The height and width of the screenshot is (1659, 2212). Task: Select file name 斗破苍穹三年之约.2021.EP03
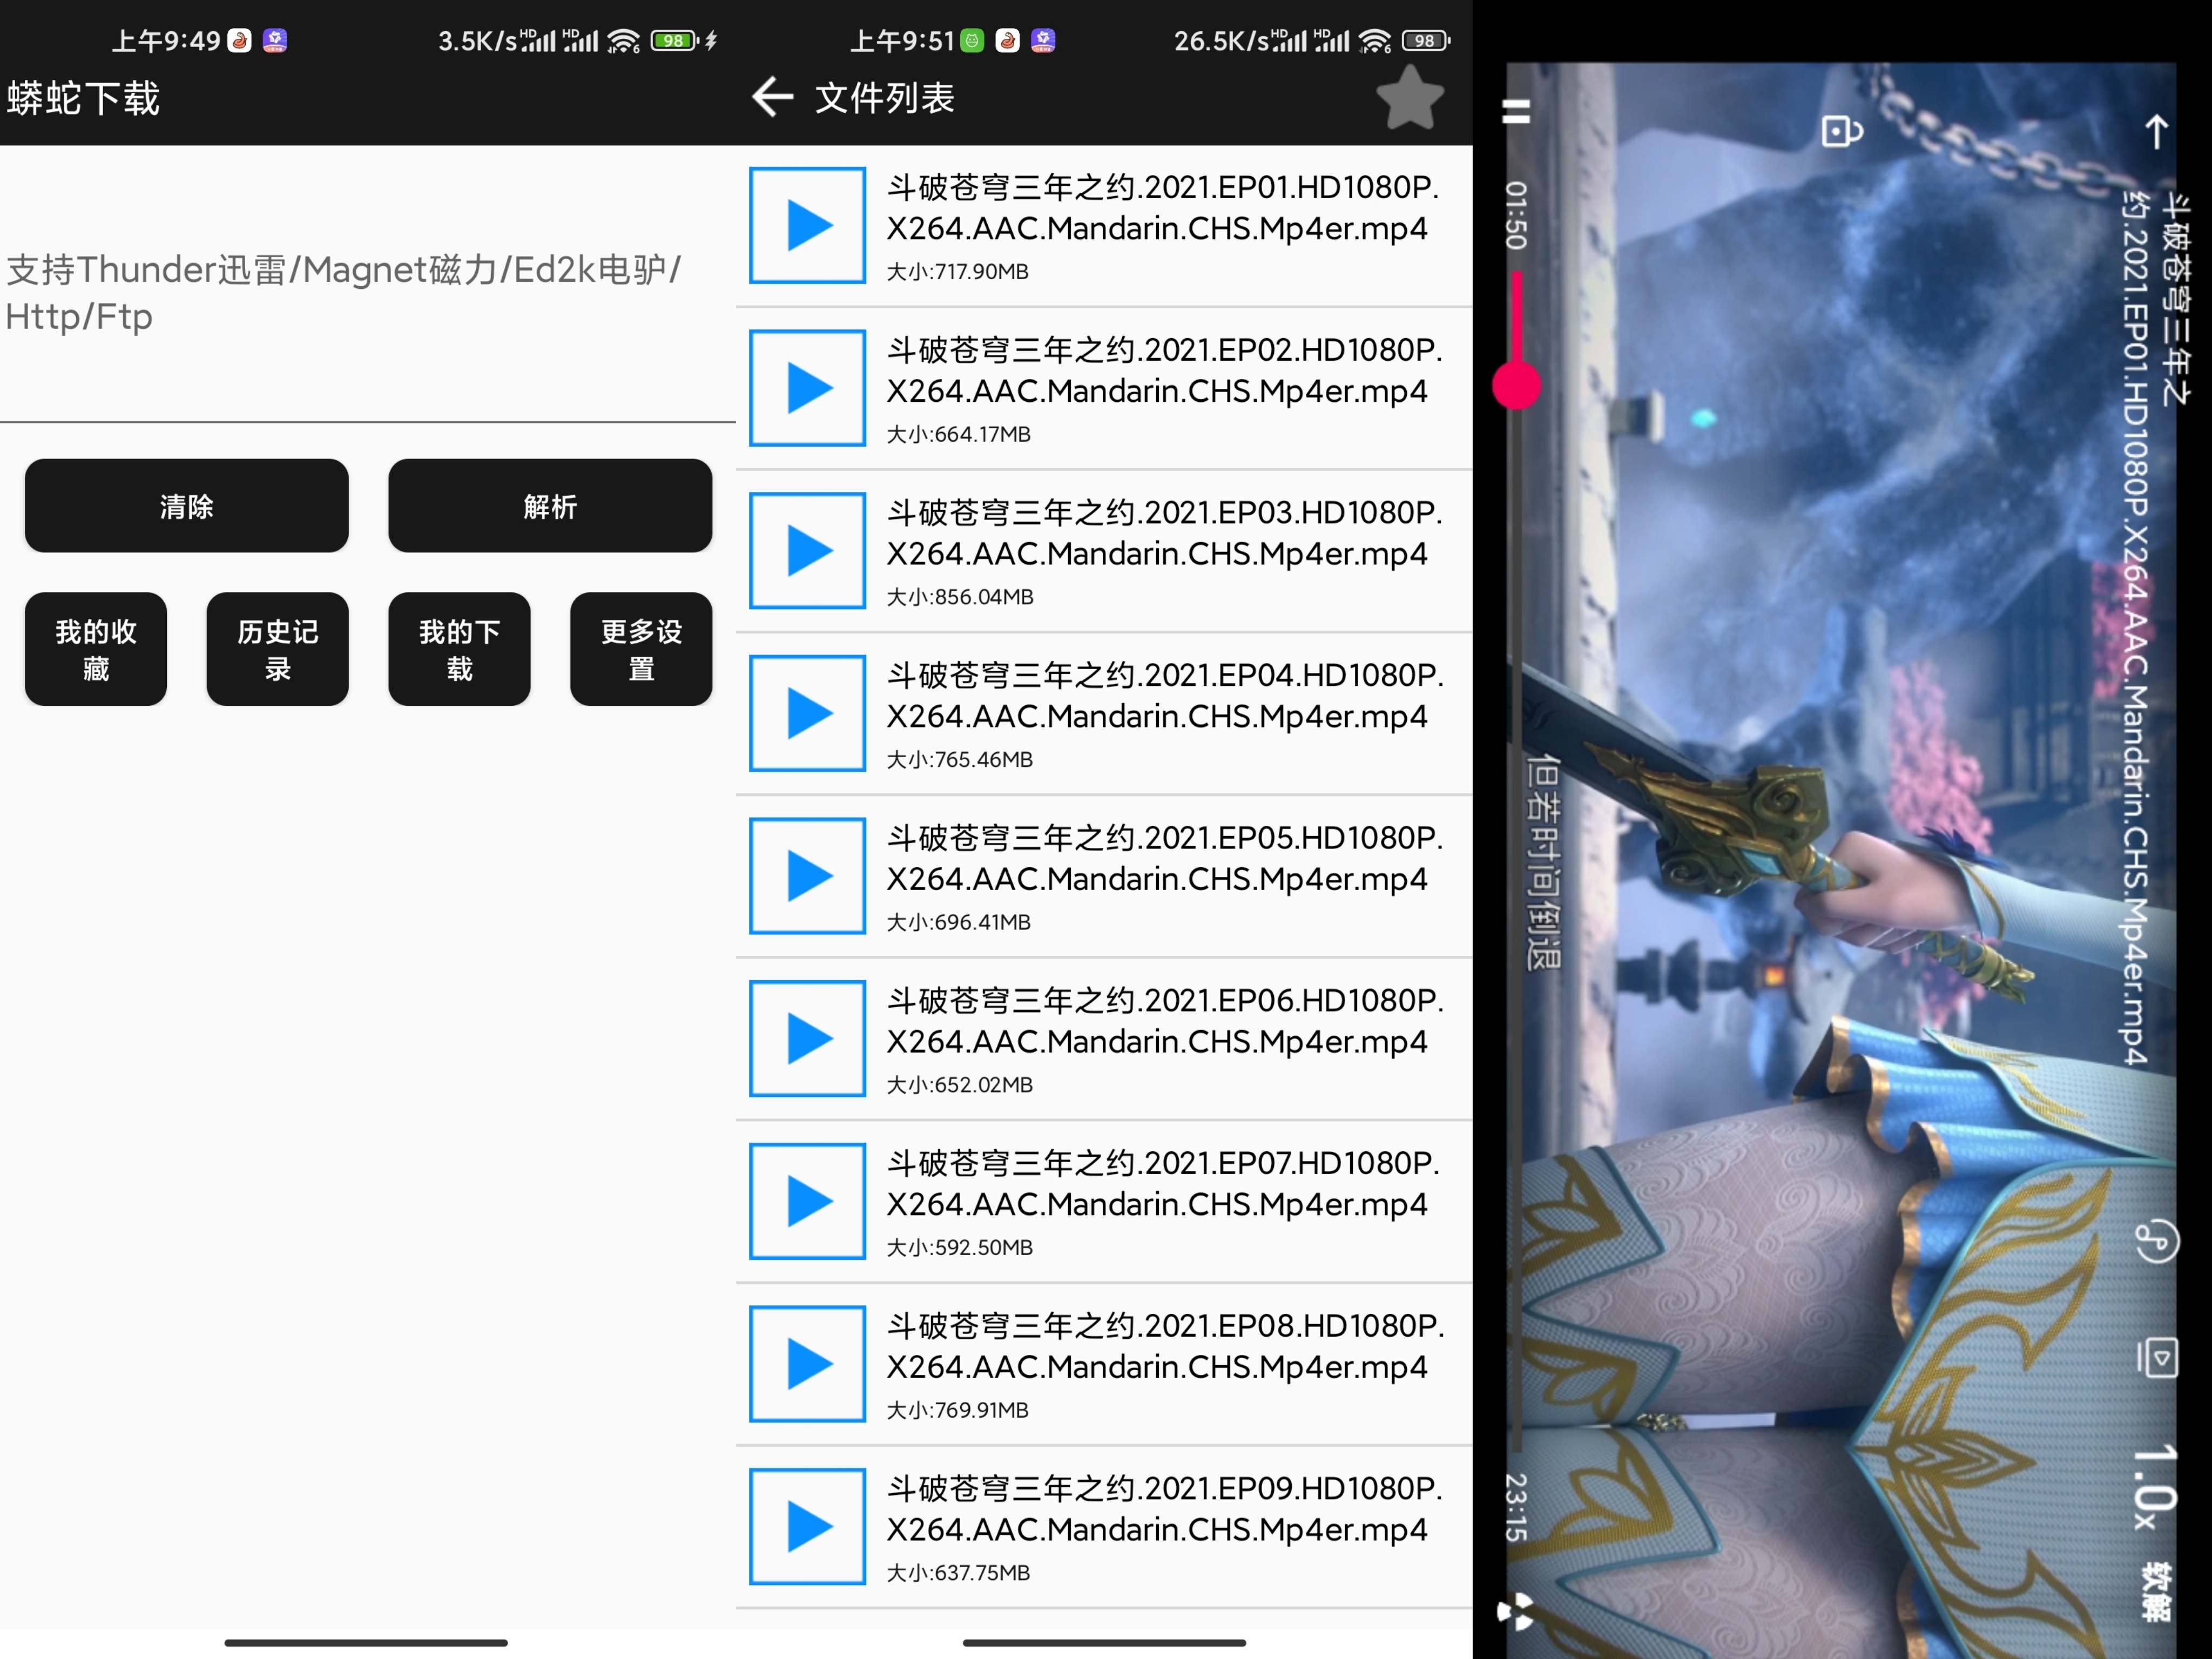click(x=1164, y=533)
